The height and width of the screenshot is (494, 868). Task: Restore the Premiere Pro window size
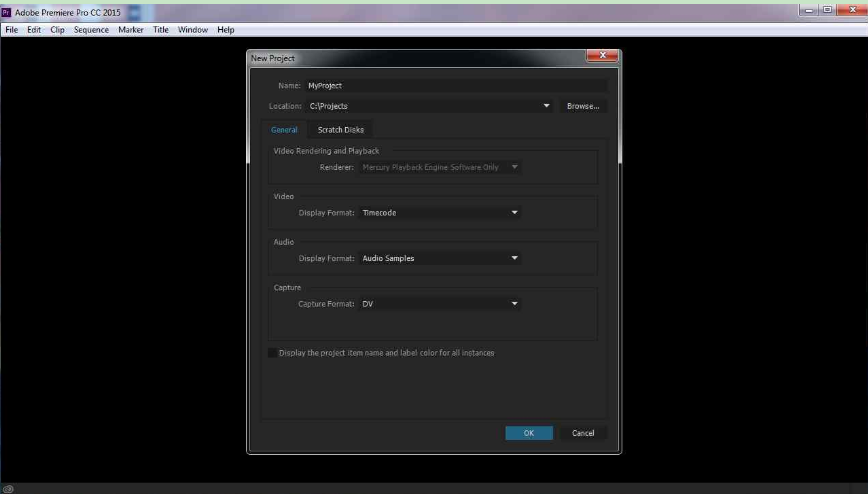click(x=827, y=10)
